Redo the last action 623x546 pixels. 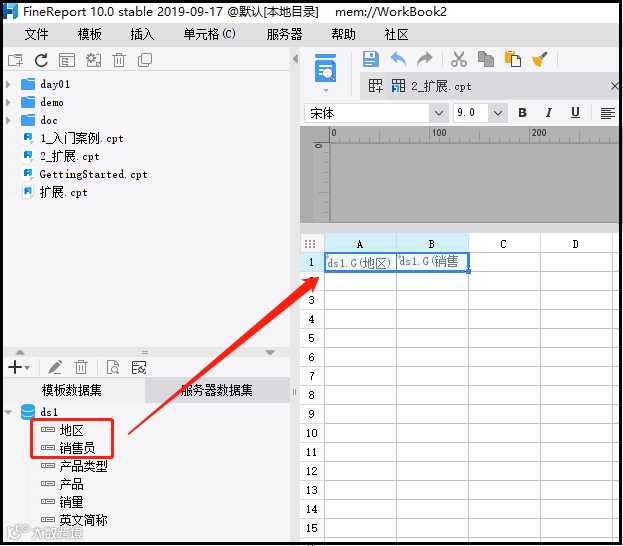click(x=425, y=59)
